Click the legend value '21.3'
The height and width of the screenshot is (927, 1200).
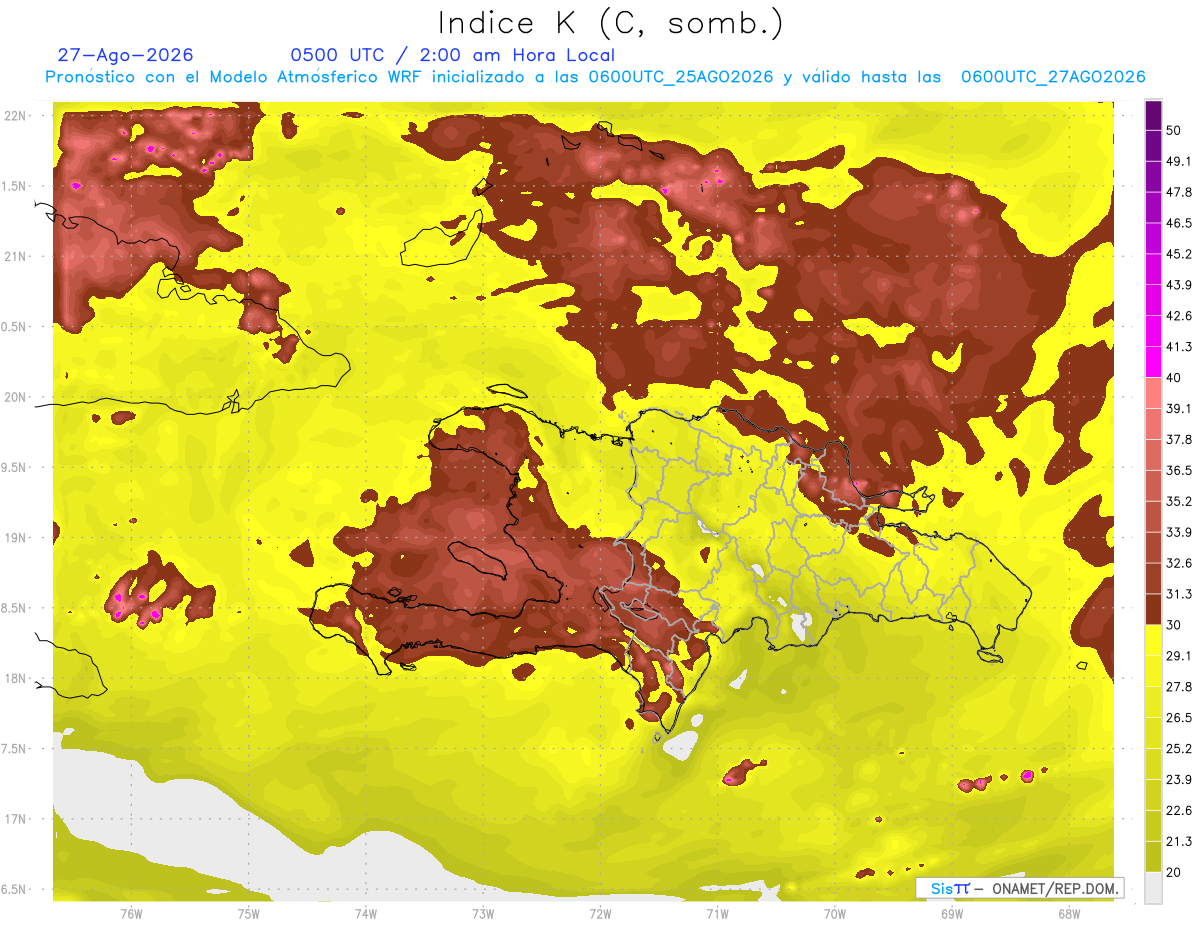(x=1179, y=841)
